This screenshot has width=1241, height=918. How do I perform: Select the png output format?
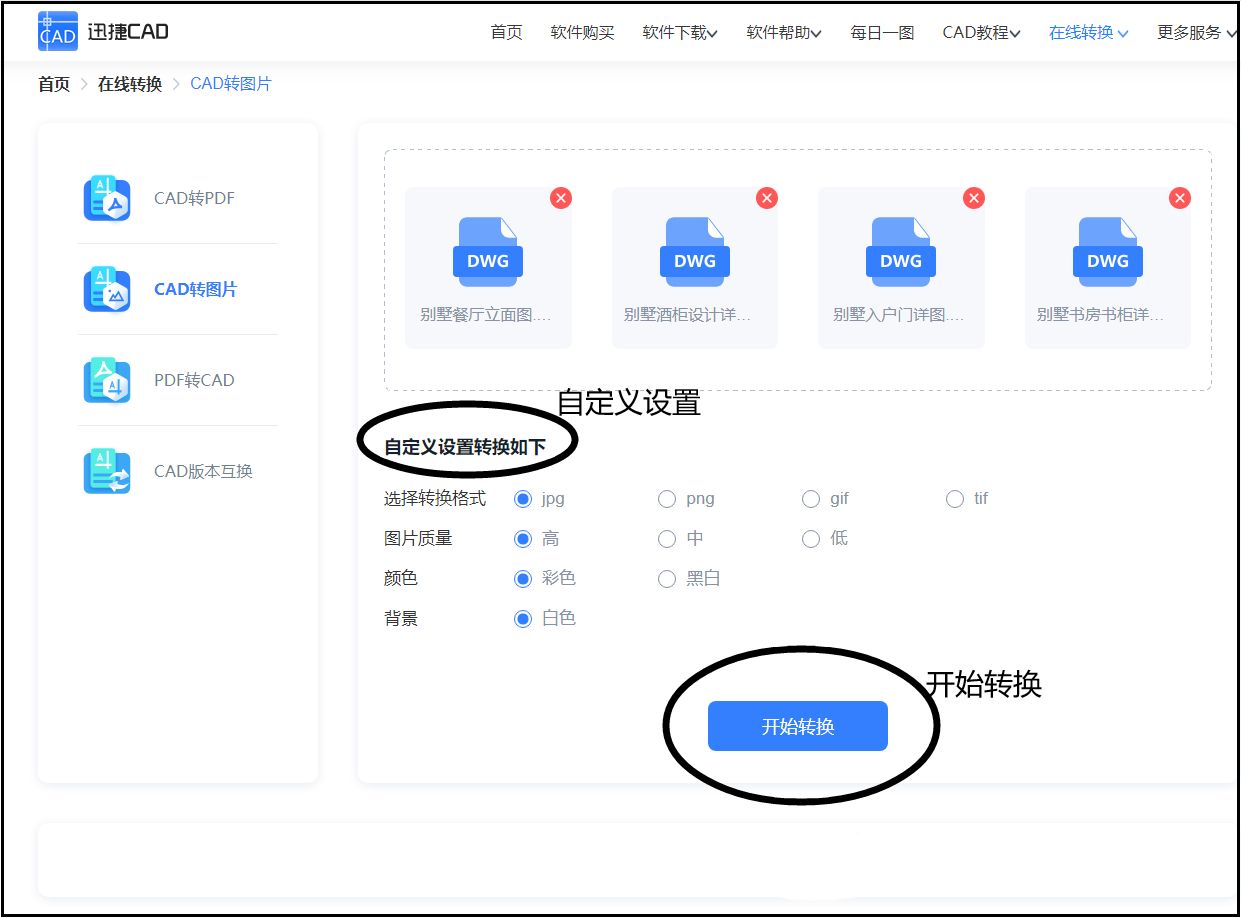click(x=666, y=498)
